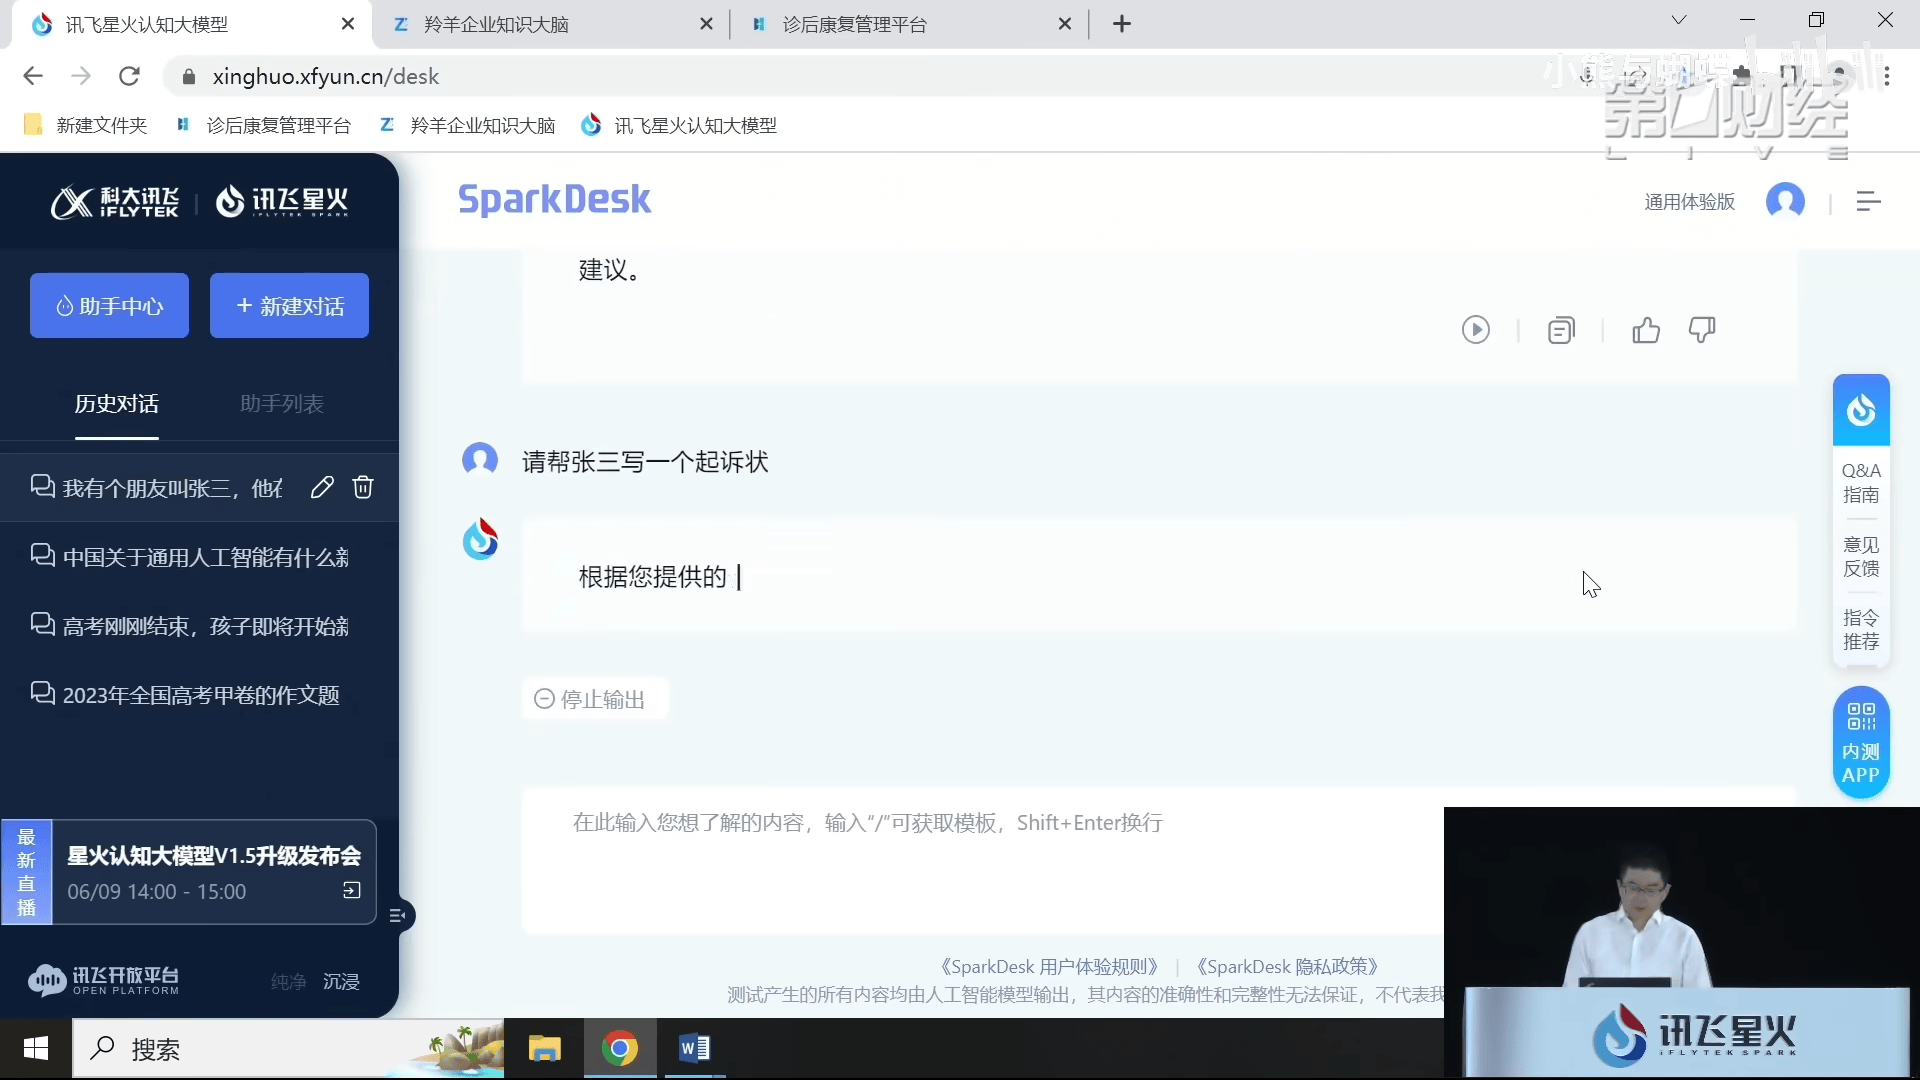Click the browser address bar URL

tap(326, 77)
